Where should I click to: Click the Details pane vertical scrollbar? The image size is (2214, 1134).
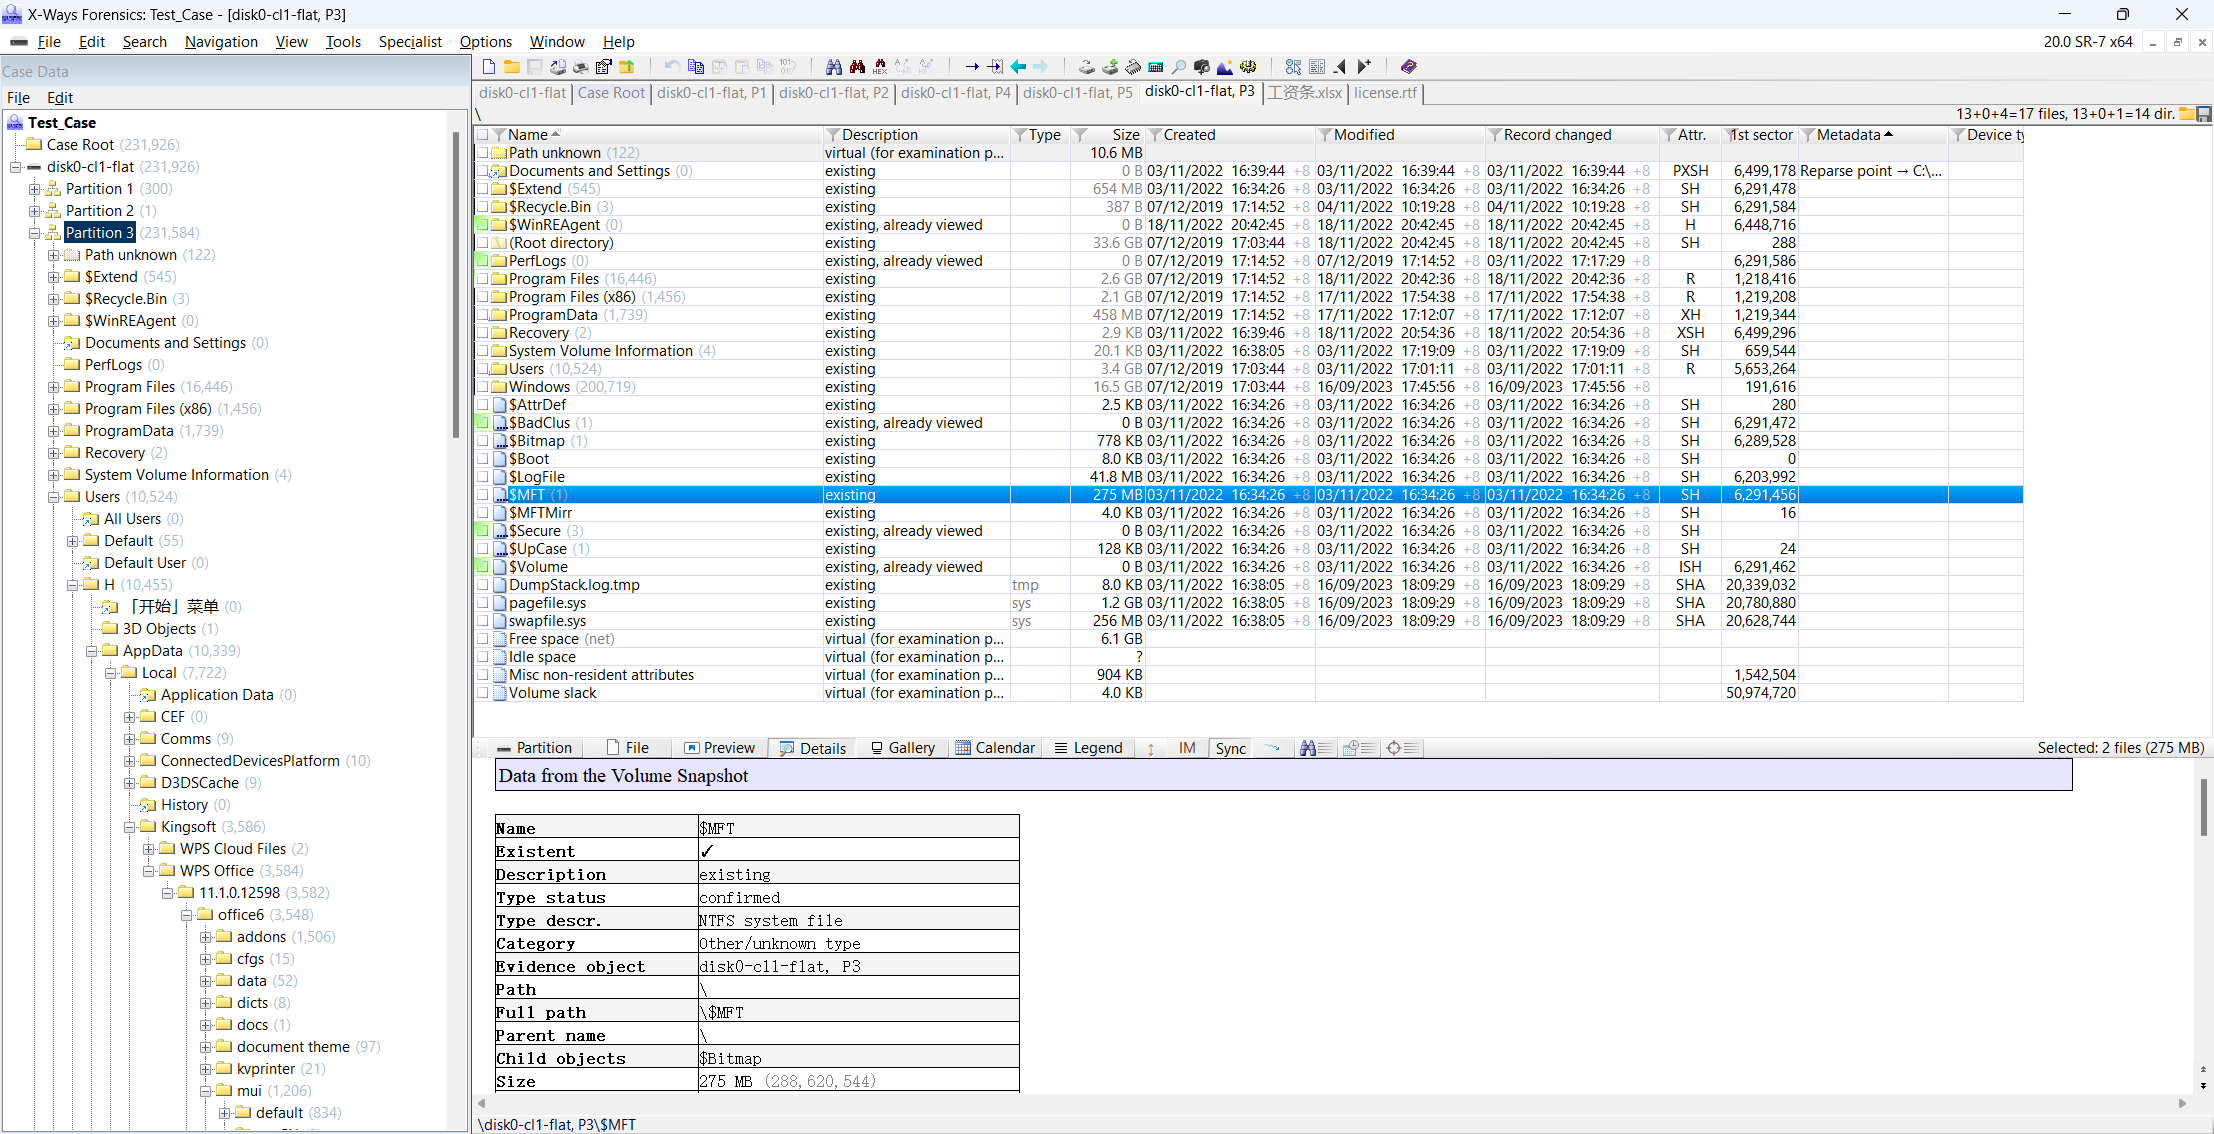coord(2204,808)
